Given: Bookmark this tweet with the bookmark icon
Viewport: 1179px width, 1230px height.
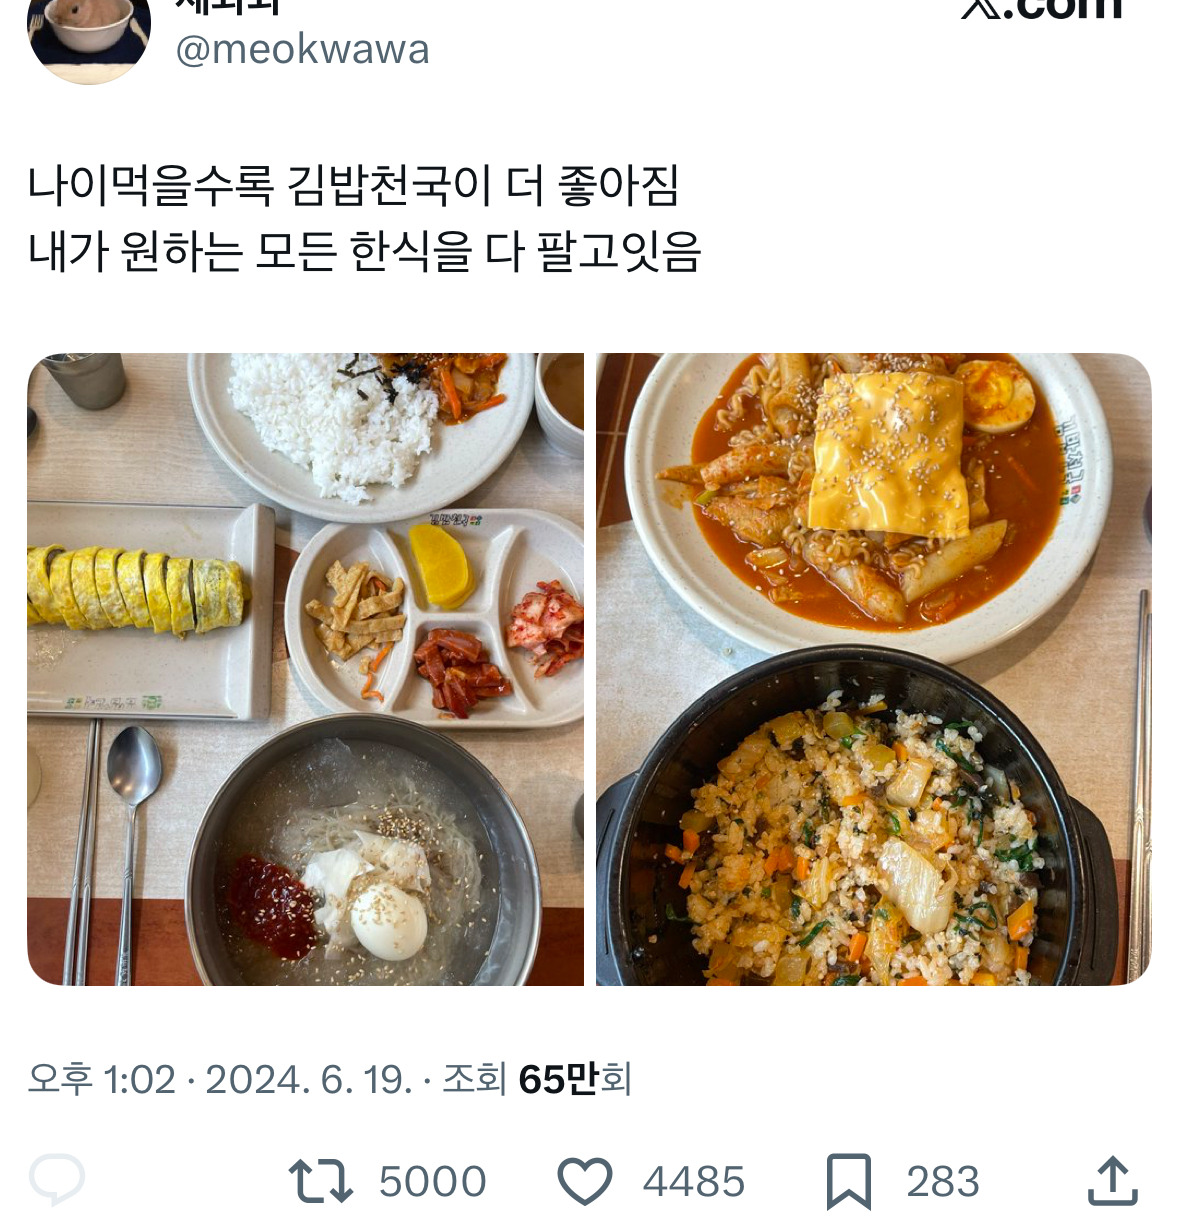Looking at the screenshot, I should tap(848, 1181).
